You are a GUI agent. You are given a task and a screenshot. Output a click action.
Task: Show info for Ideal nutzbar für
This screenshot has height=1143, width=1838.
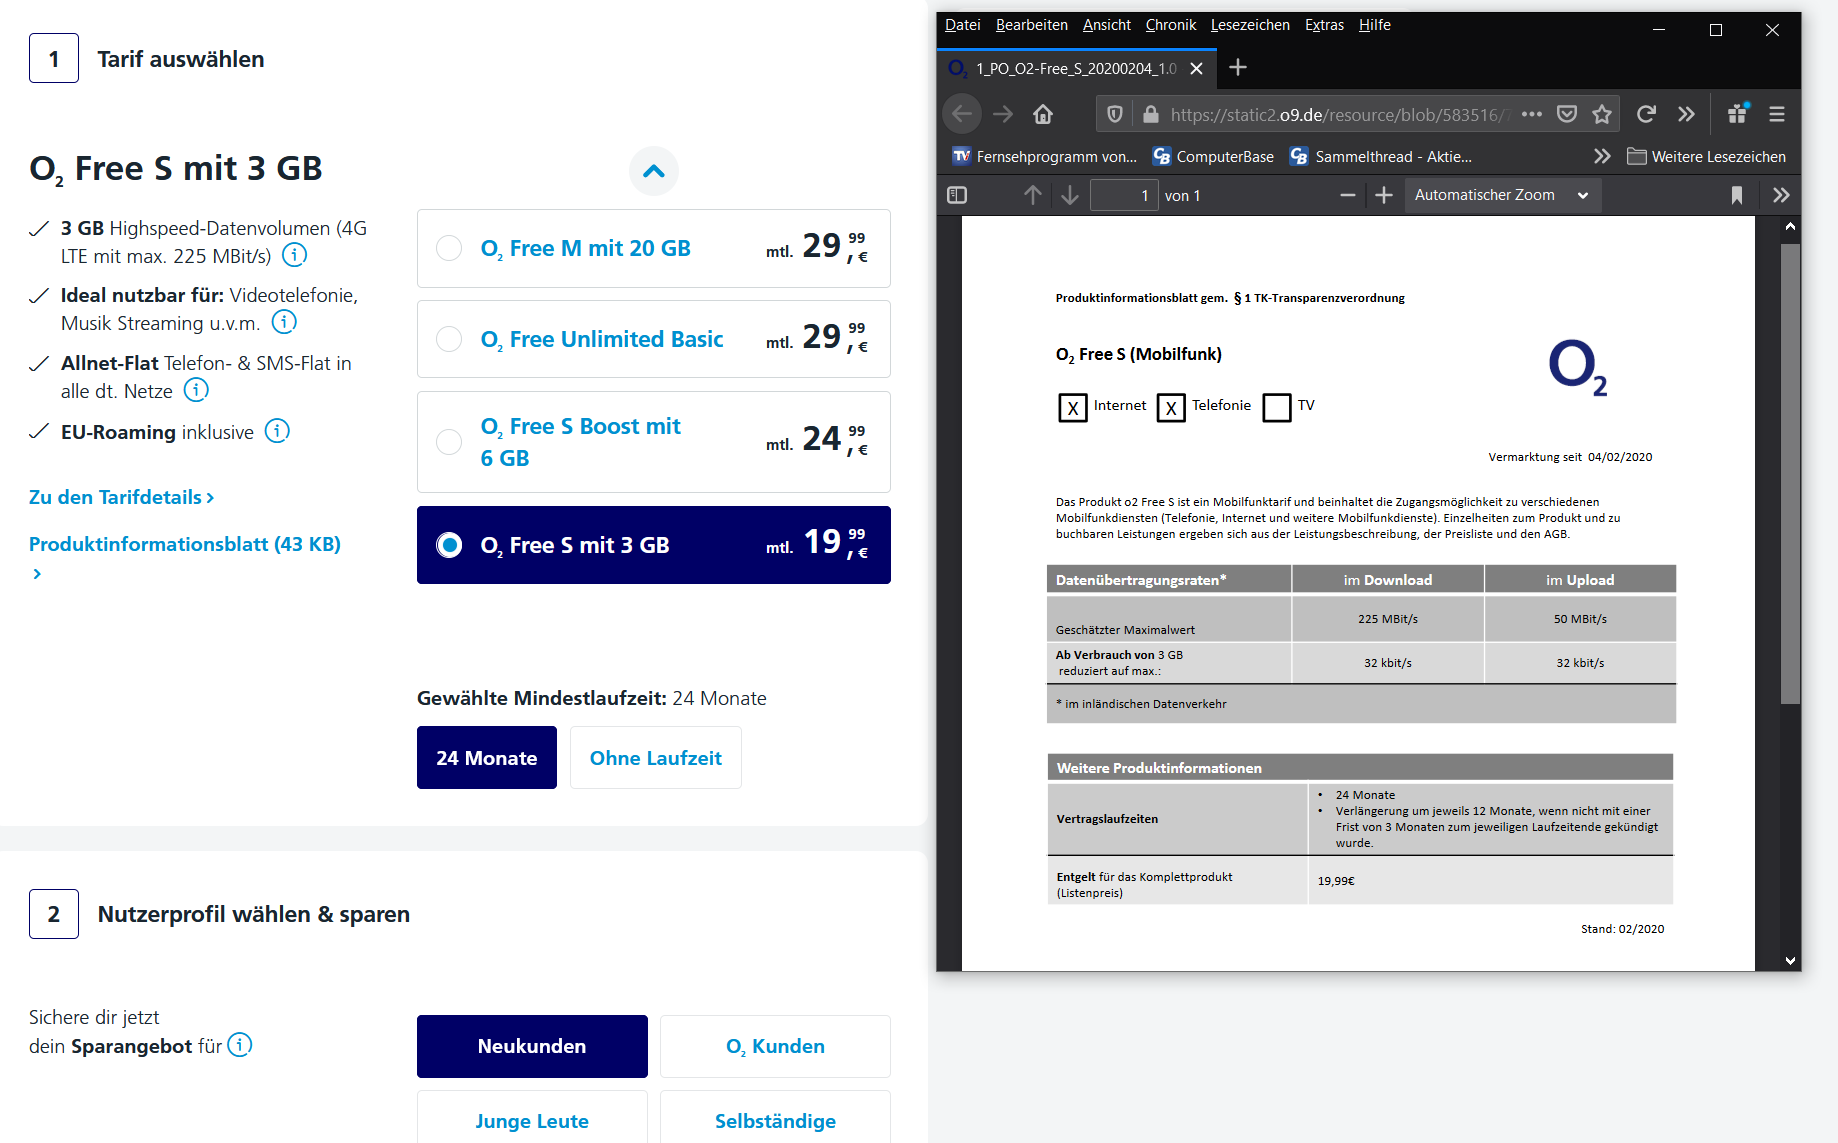pos(284,322)
